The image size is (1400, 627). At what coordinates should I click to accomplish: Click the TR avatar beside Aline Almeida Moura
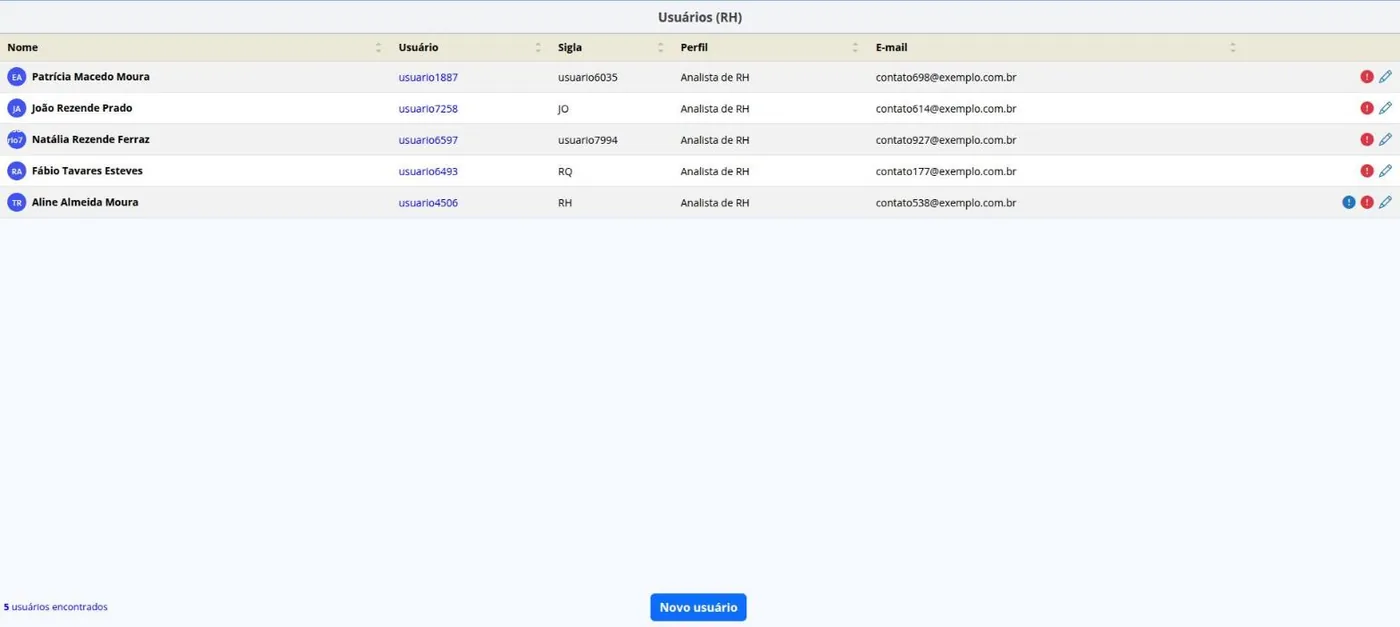(16, 202)
